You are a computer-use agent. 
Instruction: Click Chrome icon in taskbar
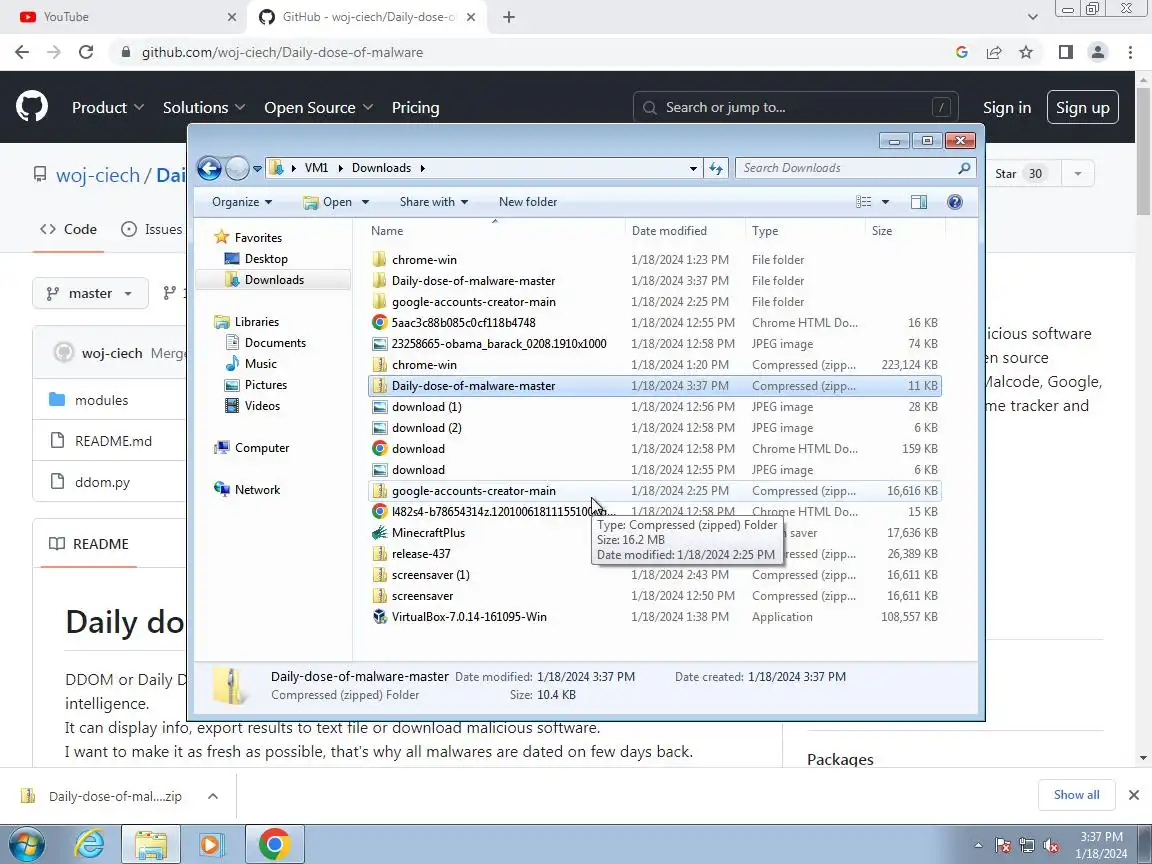(x=274, y=844)
